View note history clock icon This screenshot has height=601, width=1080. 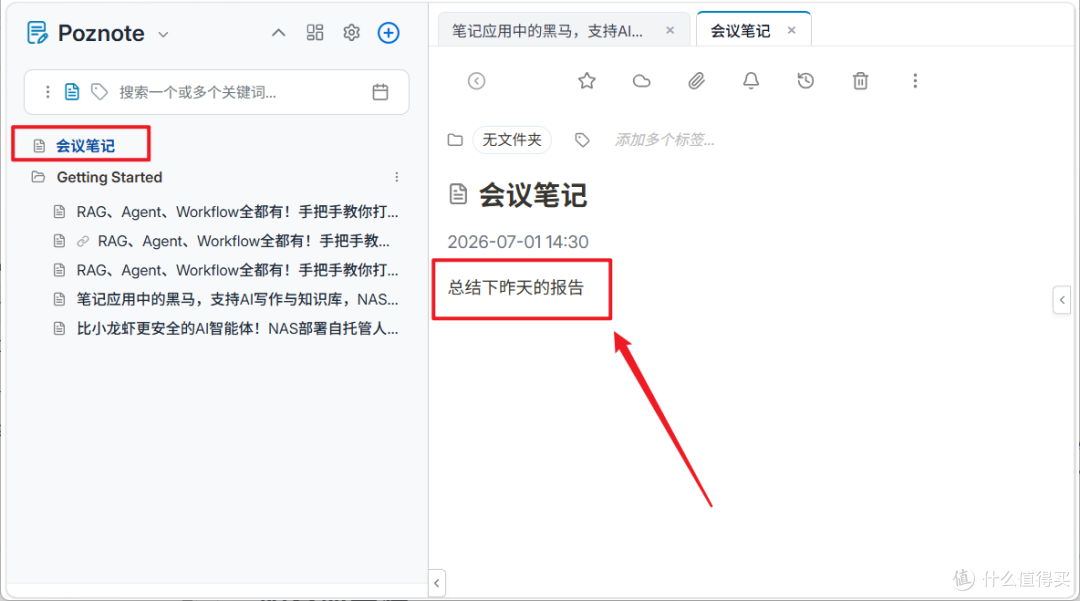(x=806, y=81)
